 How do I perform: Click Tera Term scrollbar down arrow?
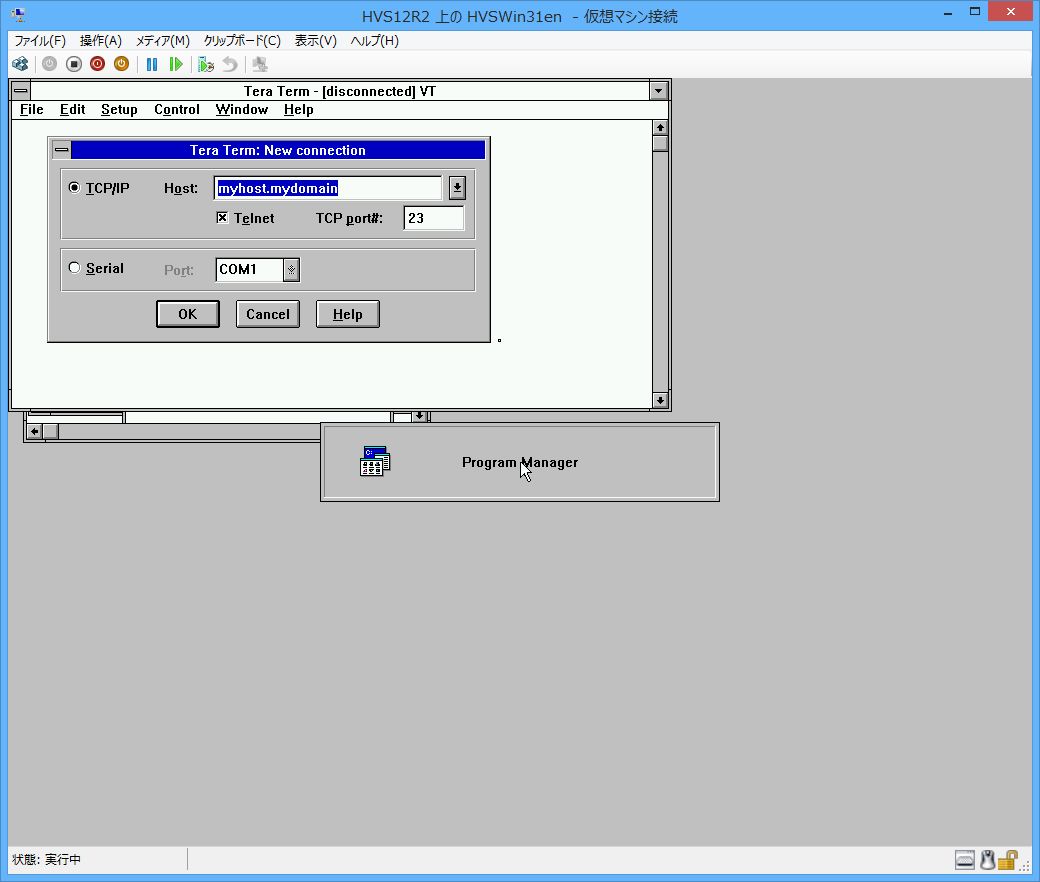[x=660, y=400]
